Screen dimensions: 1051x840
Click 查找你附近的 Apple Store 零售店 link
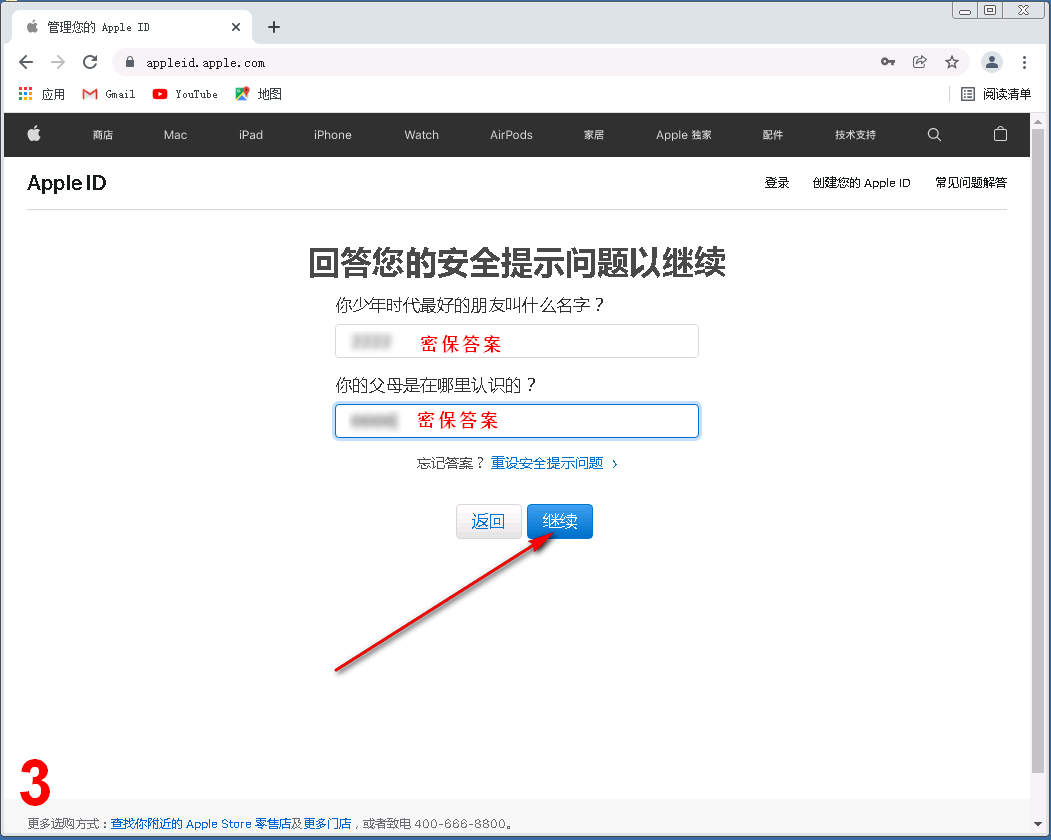point(201,823)
